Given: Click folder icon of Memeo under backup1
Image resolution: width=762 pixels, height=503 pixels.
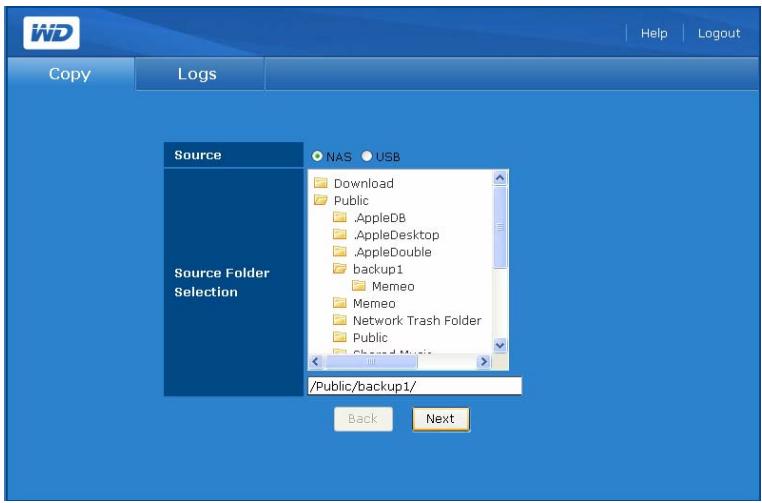Looking at the screenshot, I should (359, 285).
